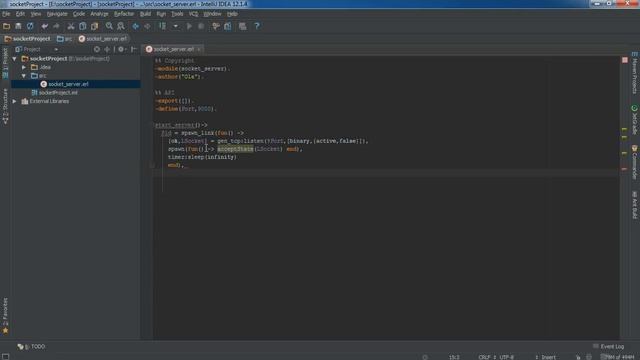Open the run configuration dropdown
Screen dimensions: 640x360
(x=176, y=26)
